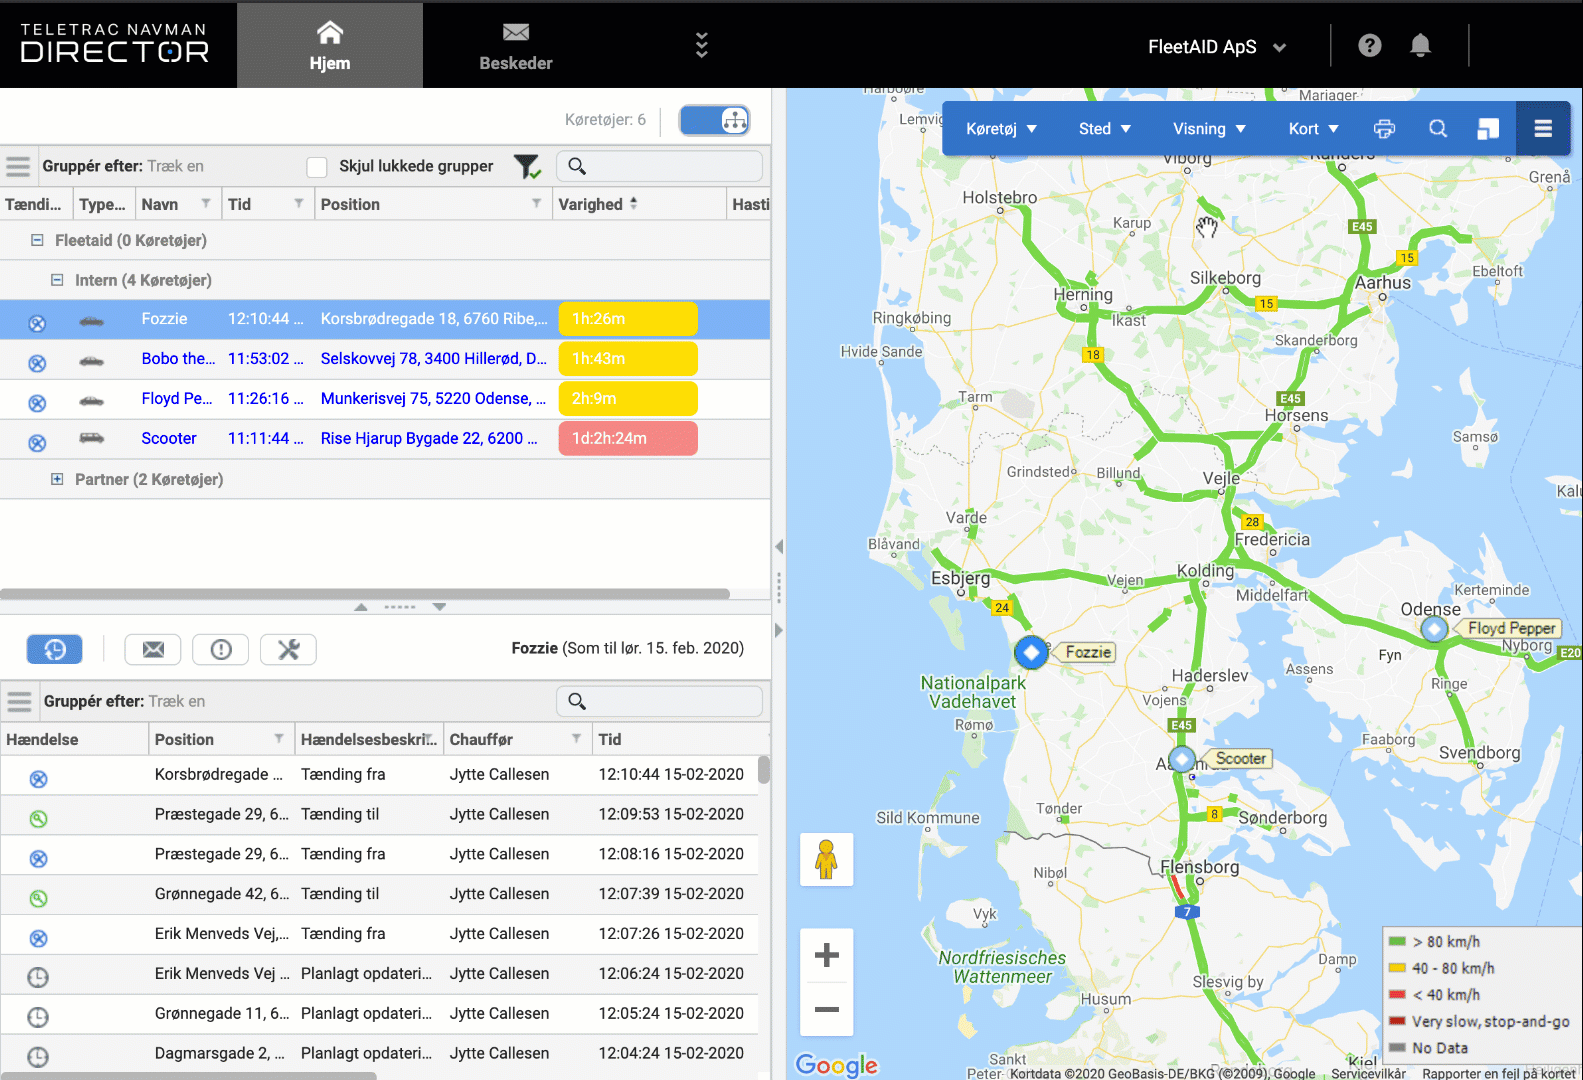
Task: Open vehicle list hamburger menu
Action: pos(18,166)
